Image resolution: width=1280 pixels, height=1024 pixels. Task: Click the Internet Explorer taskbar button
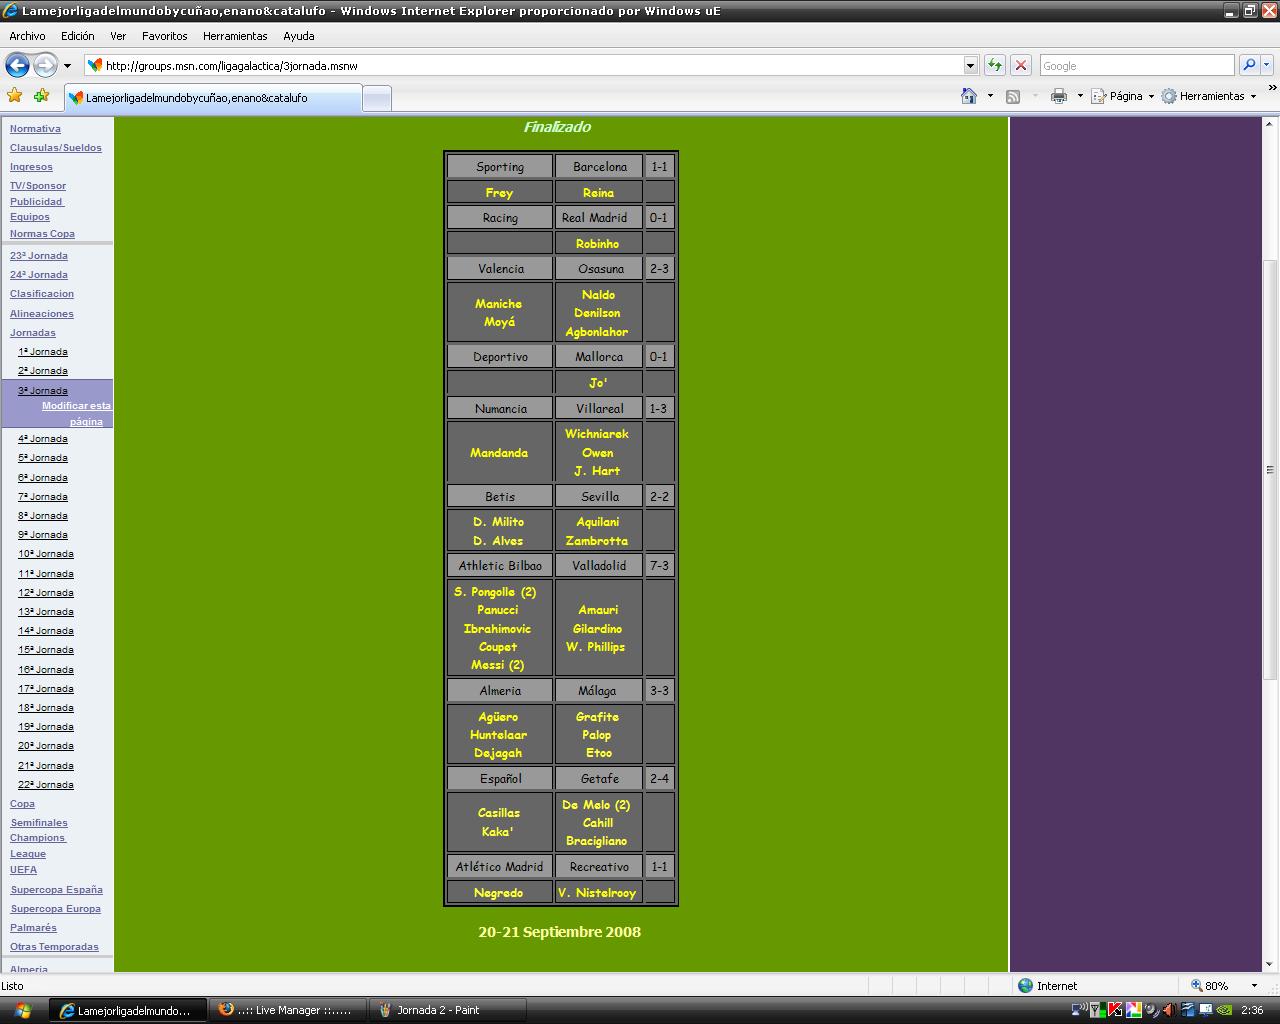(x=129, y=1010)
